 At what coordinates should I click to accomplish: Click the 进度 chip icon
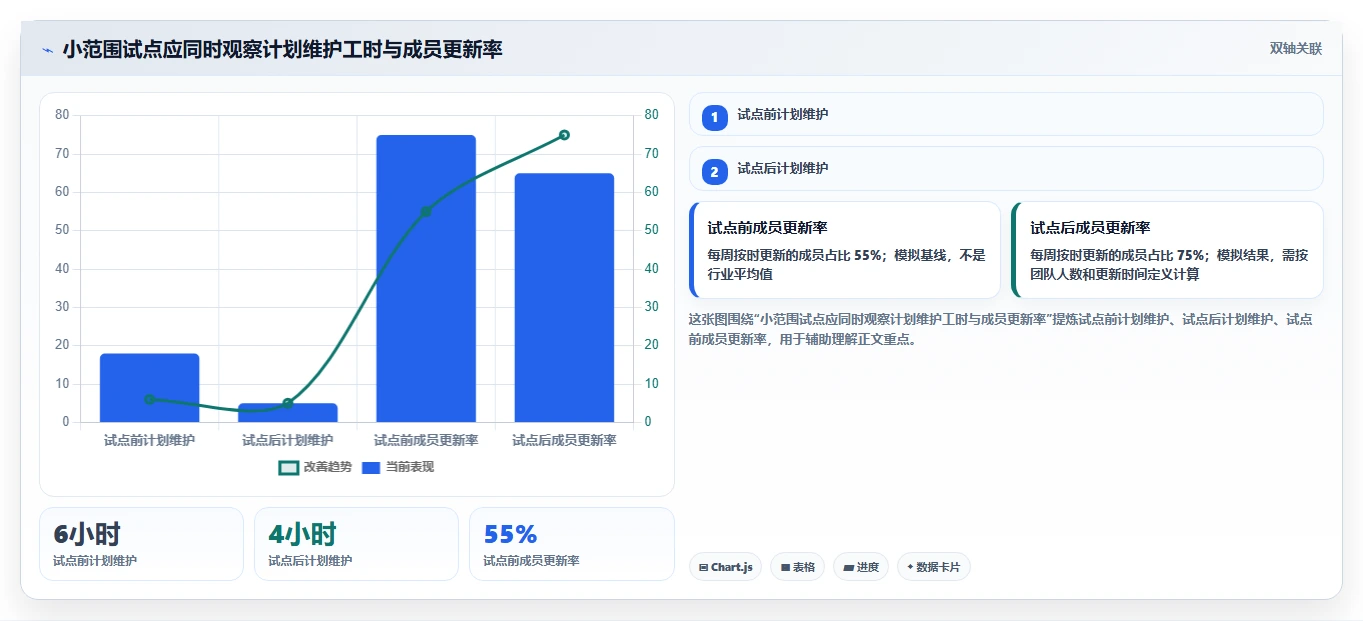pos(848,567)
